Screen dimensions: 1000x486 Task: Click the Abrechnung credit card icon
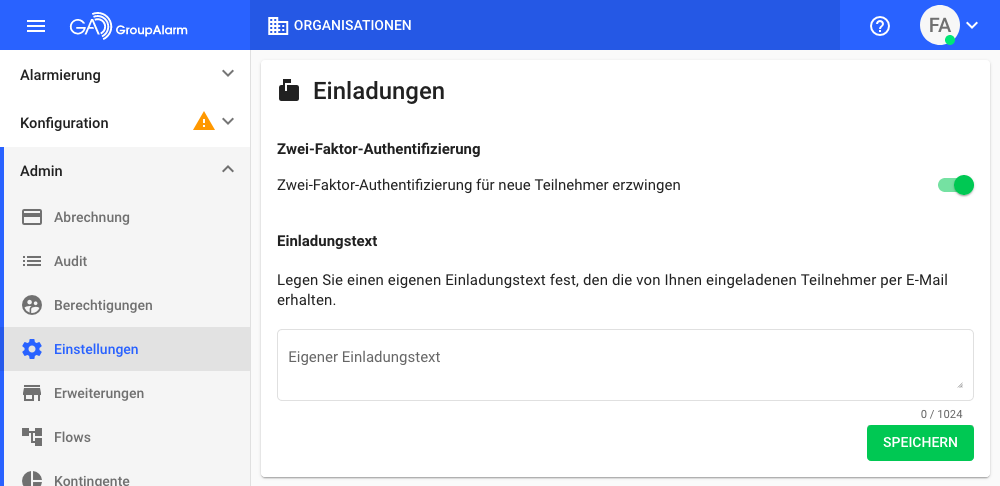pos(32,217)
